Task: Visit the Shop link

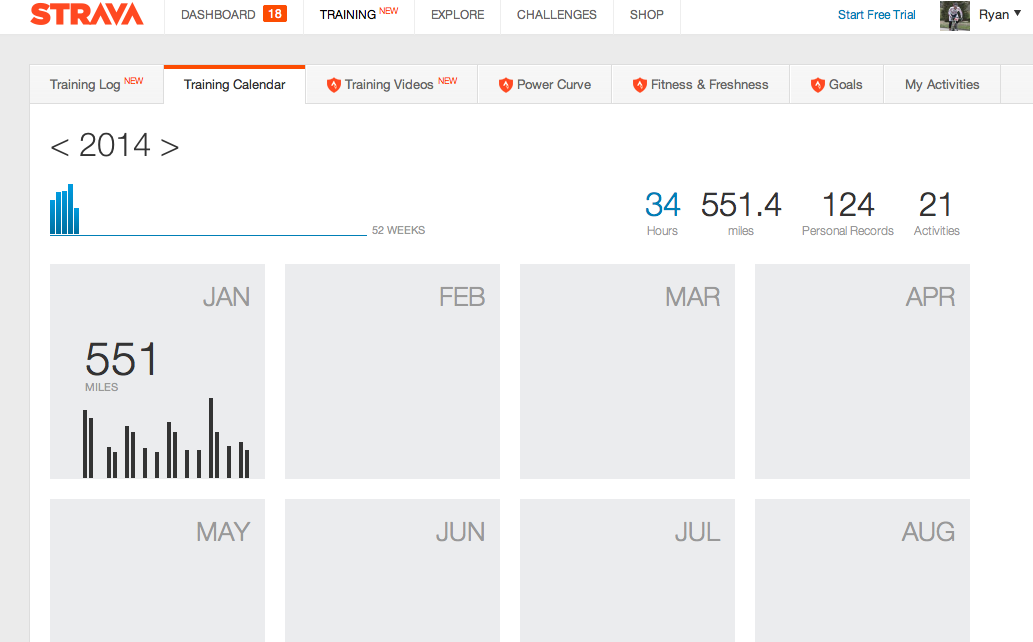Action: point(646,15)
